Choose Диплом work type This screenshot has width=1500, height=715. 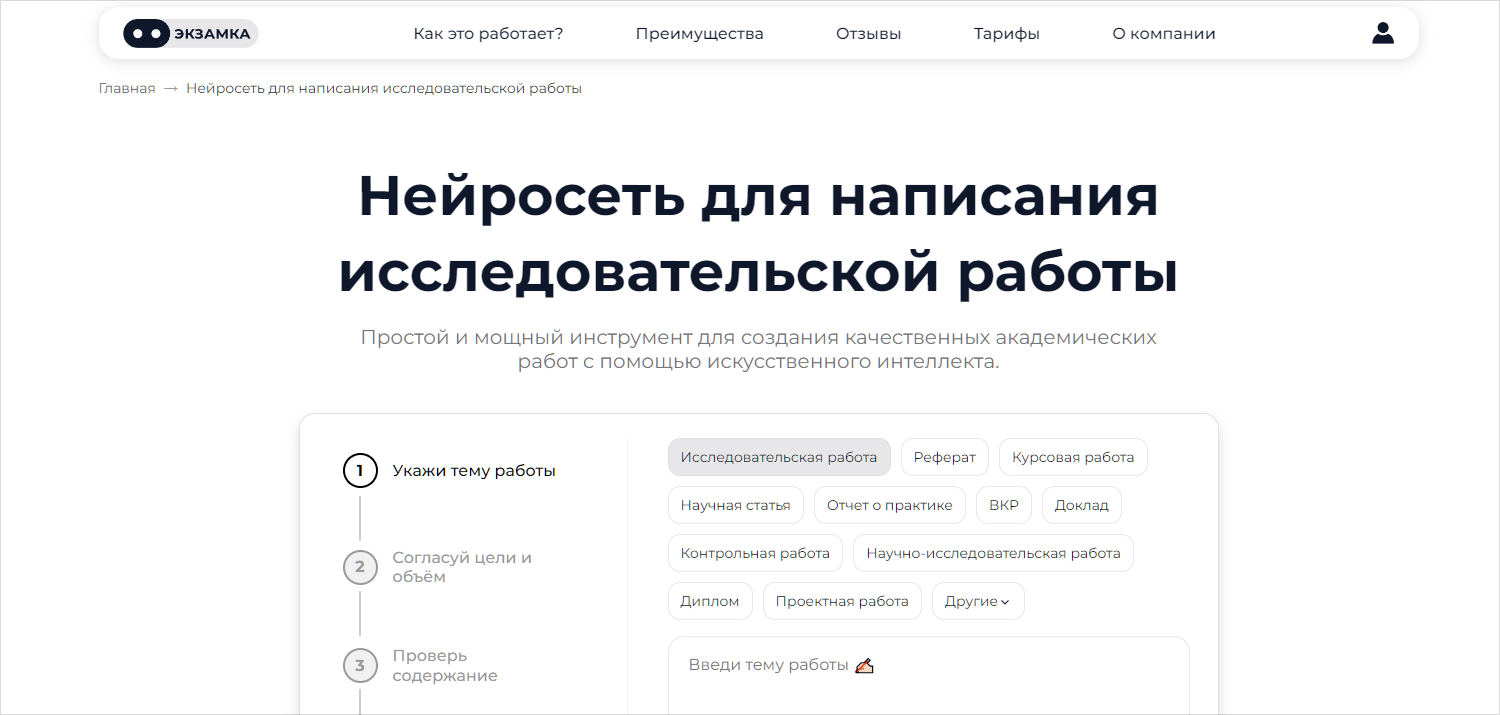pyautogui.click(x=709, y=601)
